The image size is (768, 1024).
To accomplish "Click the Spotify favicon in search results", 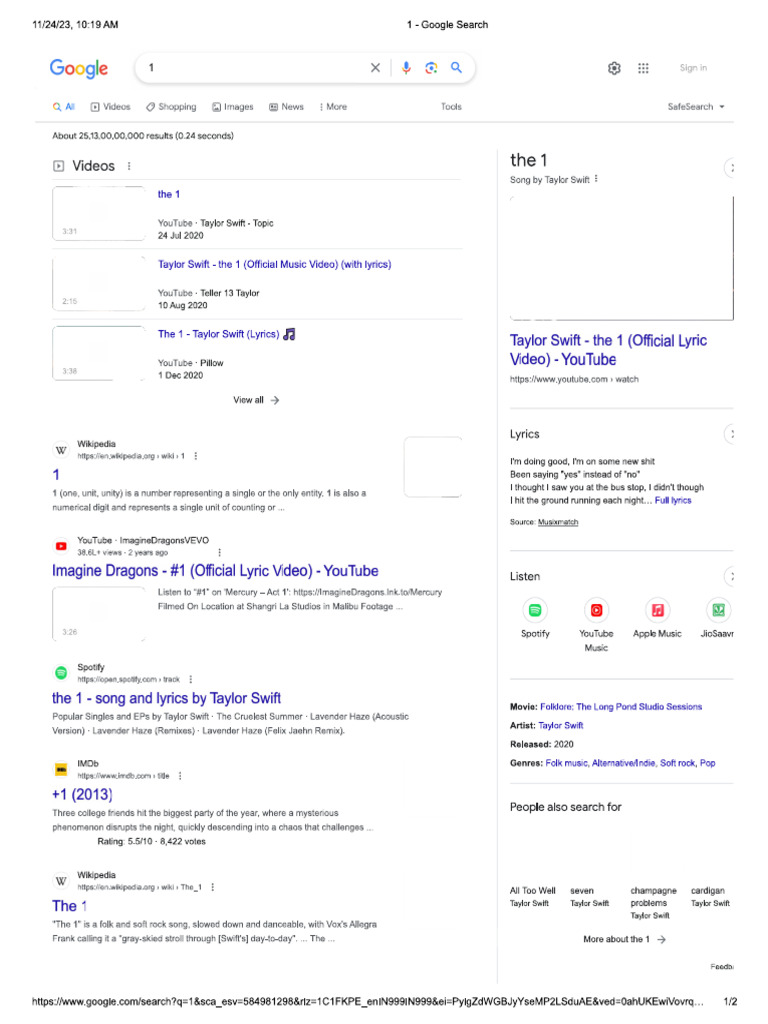I will (61, 673).
